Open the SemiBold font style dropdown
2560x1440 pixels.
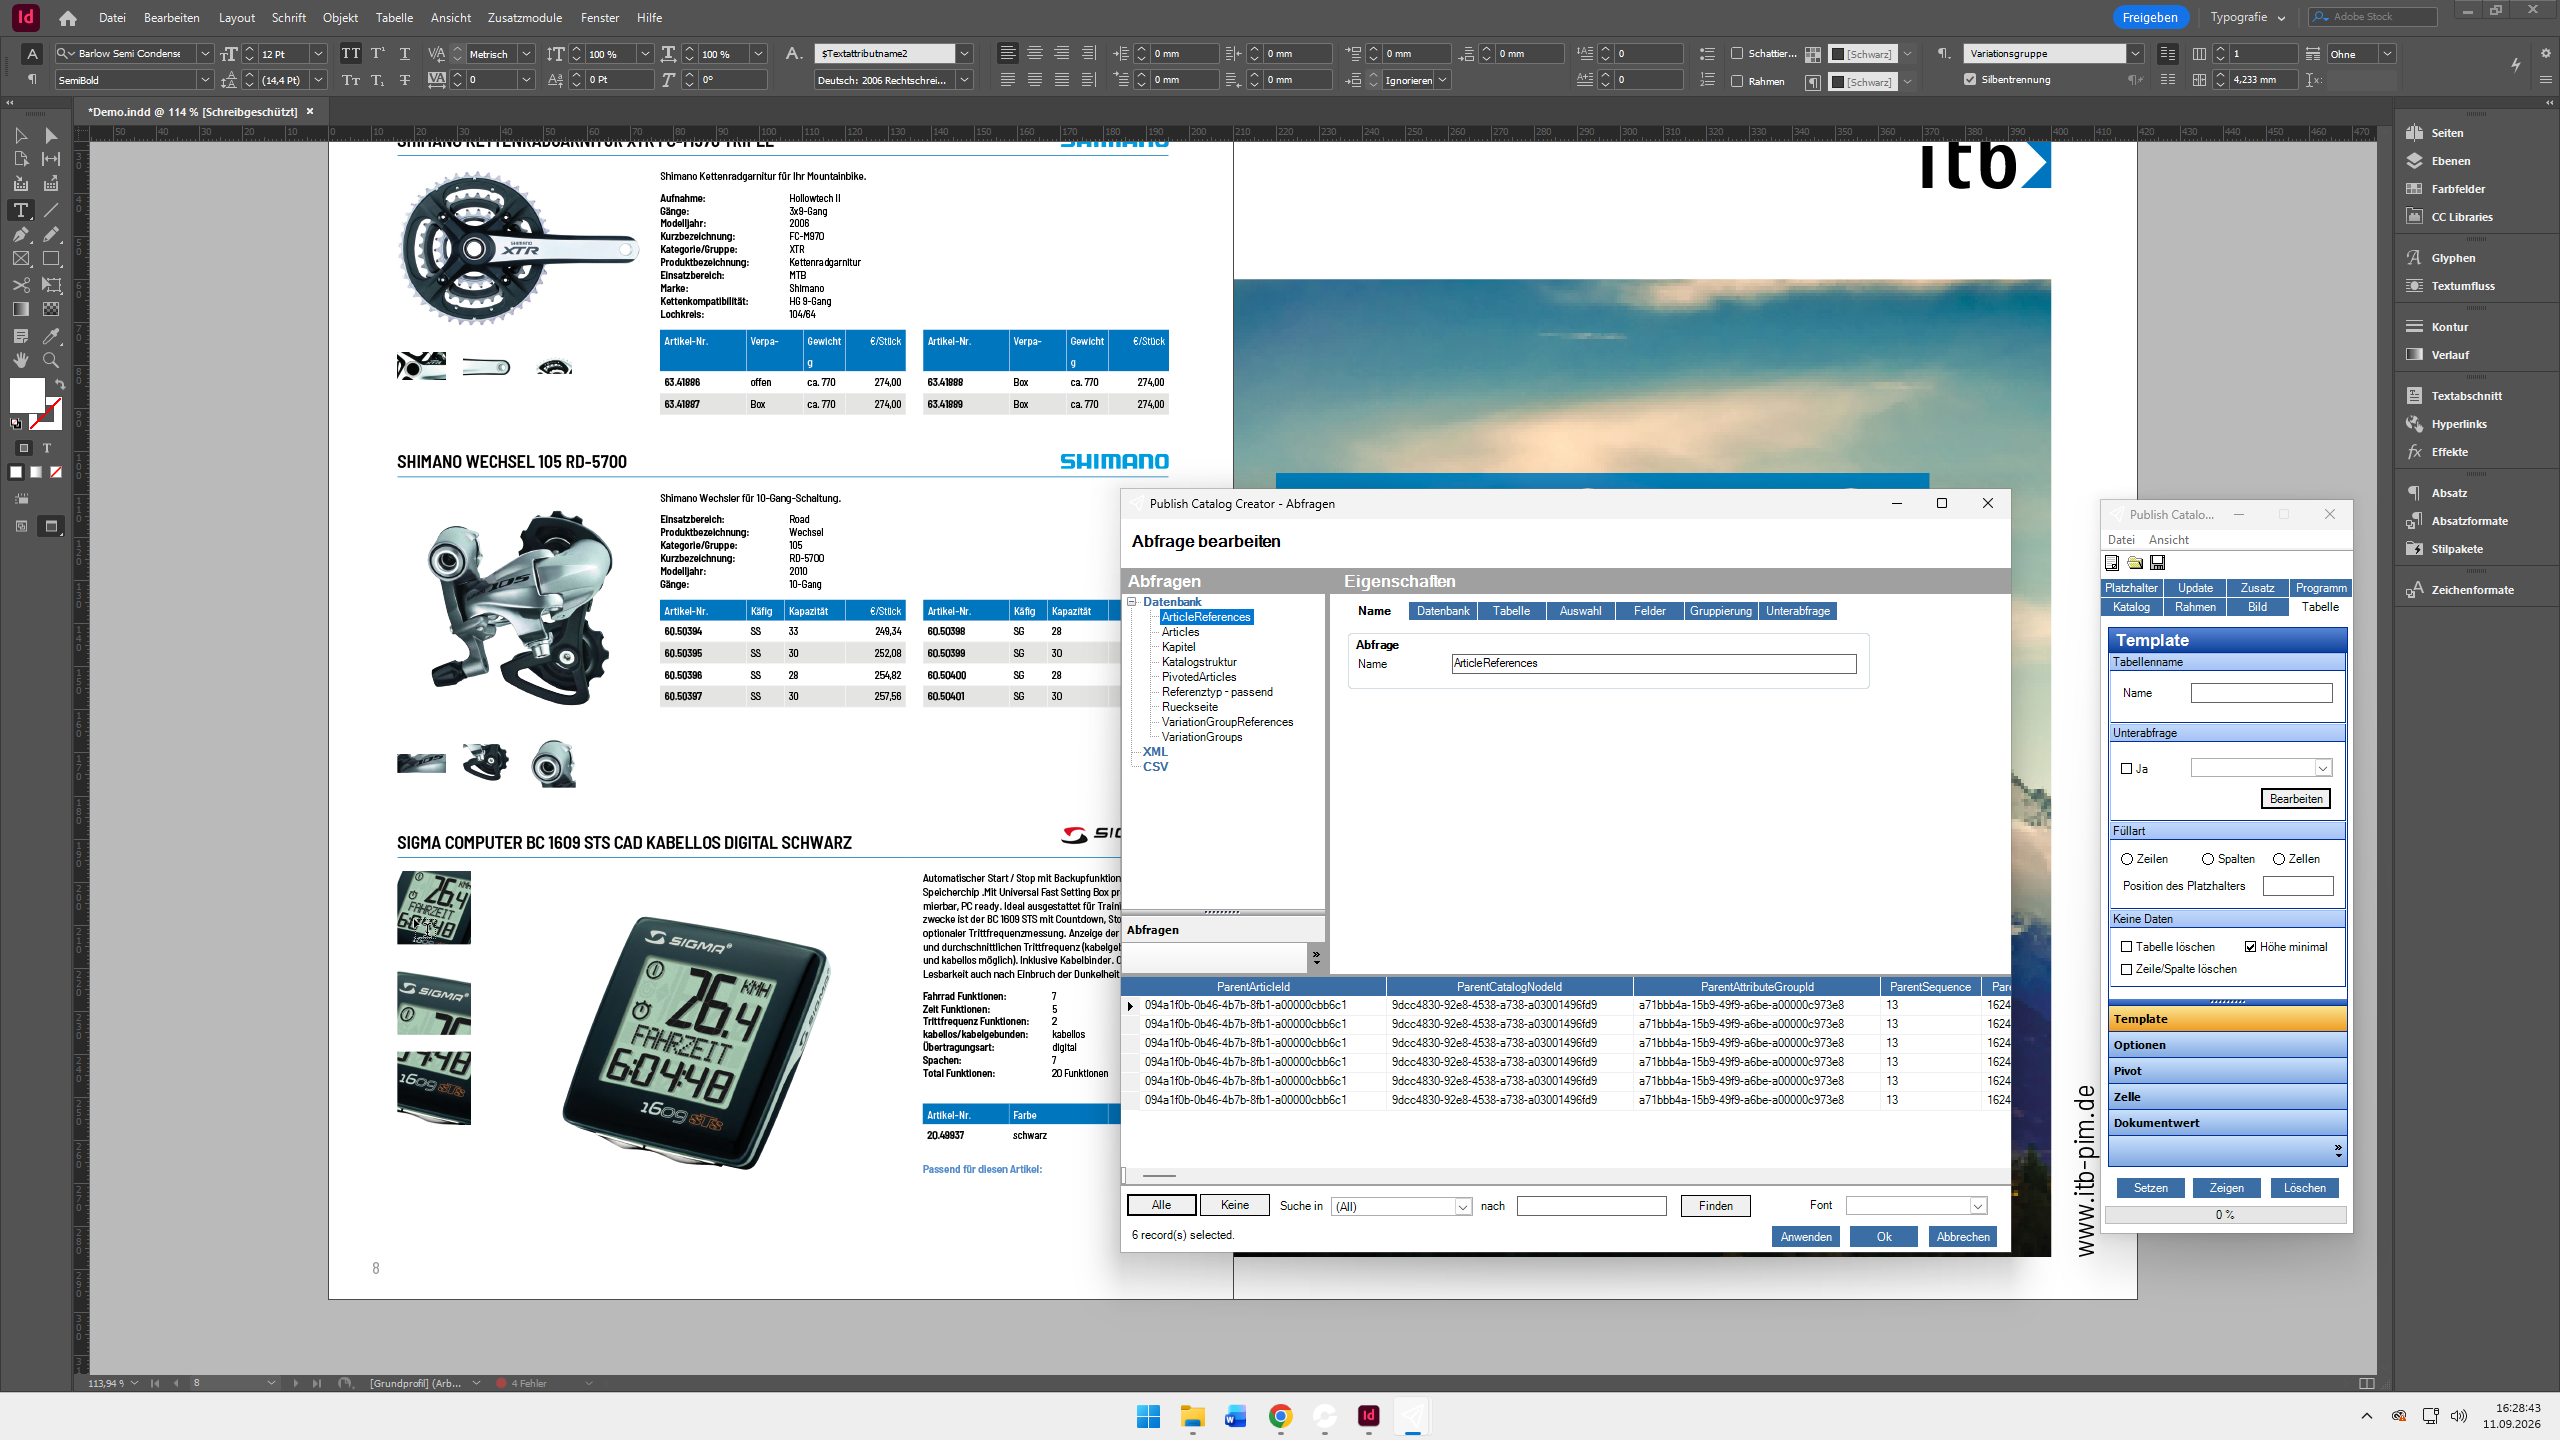click(x=205, y=80)
